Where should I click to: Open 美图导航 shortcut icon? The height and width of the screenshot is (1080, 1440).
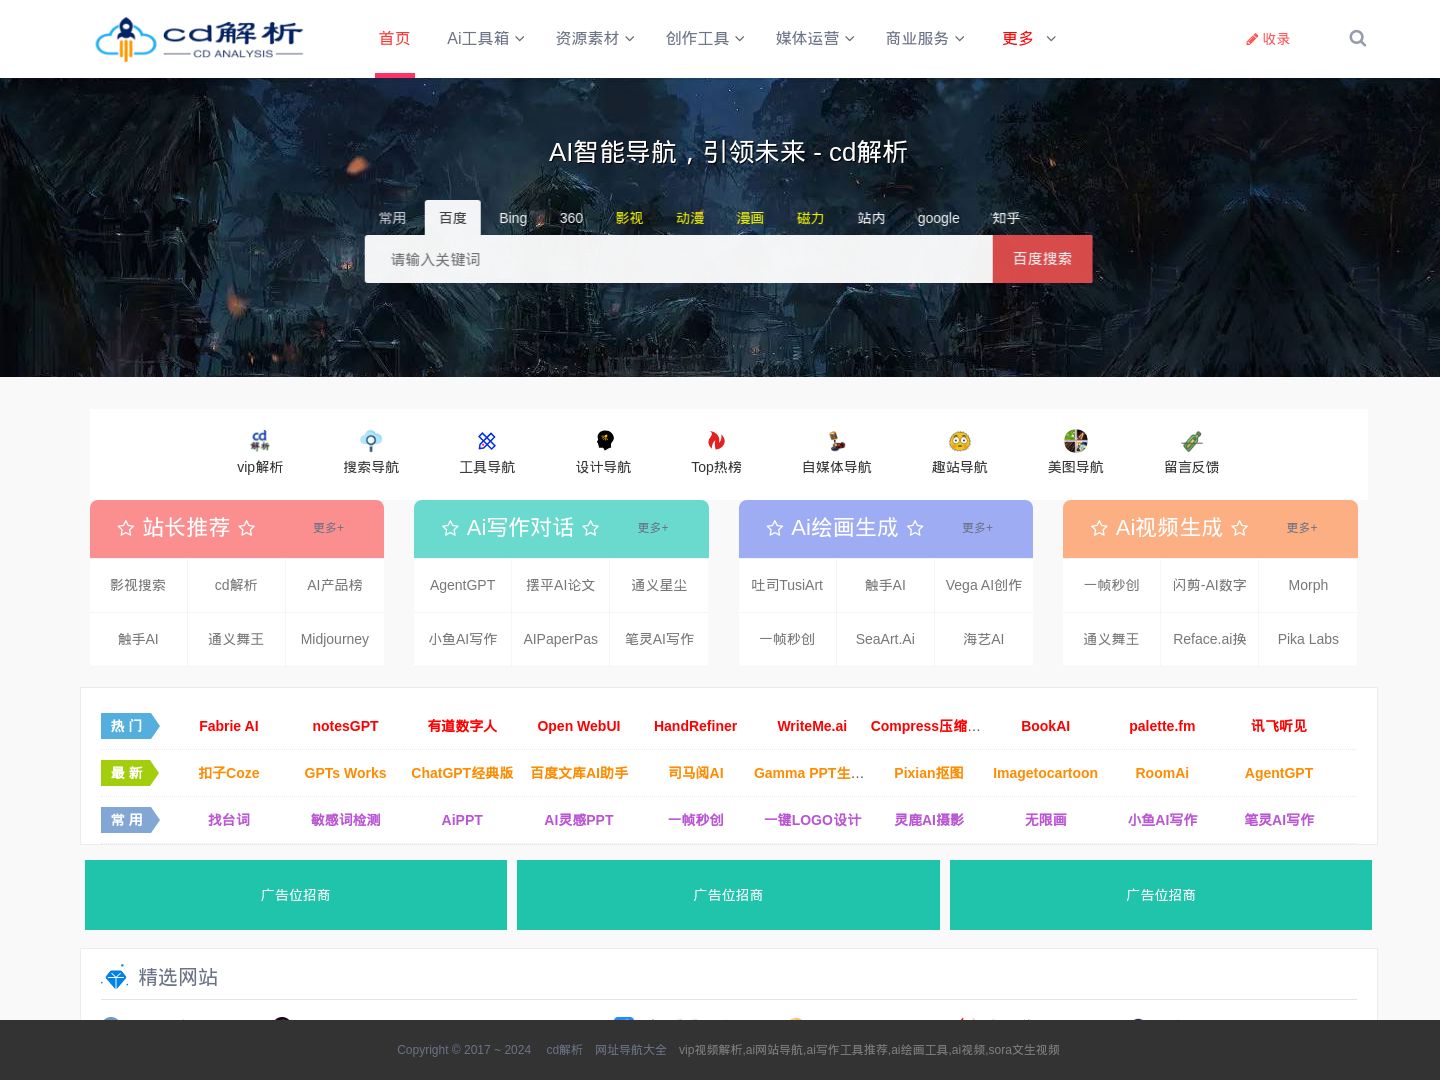coord(1076,440)
